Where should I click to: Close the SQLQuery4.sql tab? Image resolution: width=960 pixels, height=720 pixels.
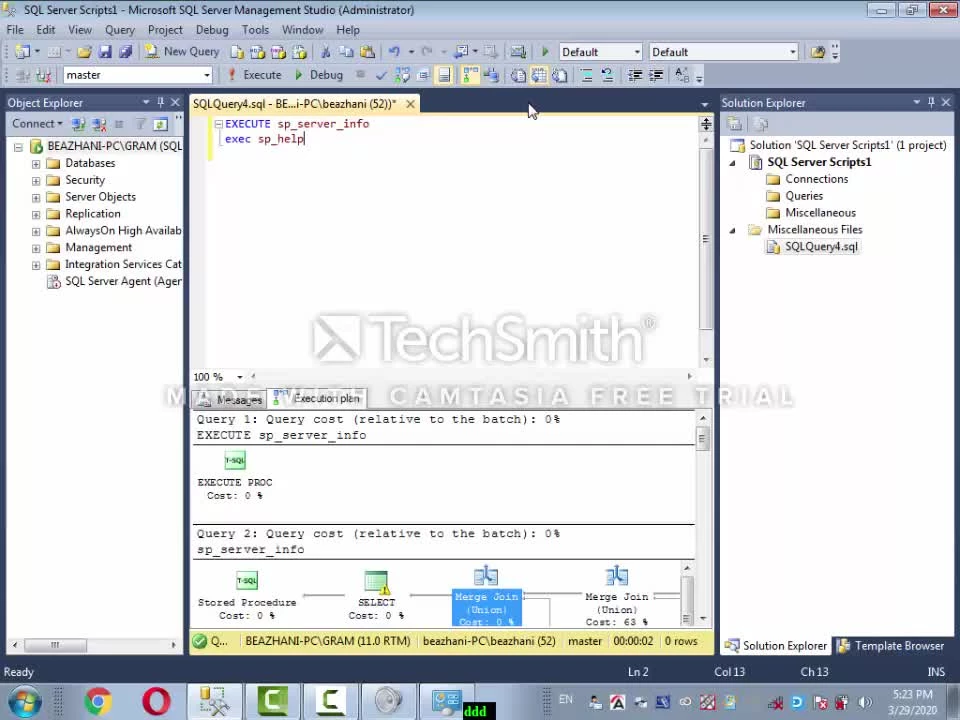[411, 103]
